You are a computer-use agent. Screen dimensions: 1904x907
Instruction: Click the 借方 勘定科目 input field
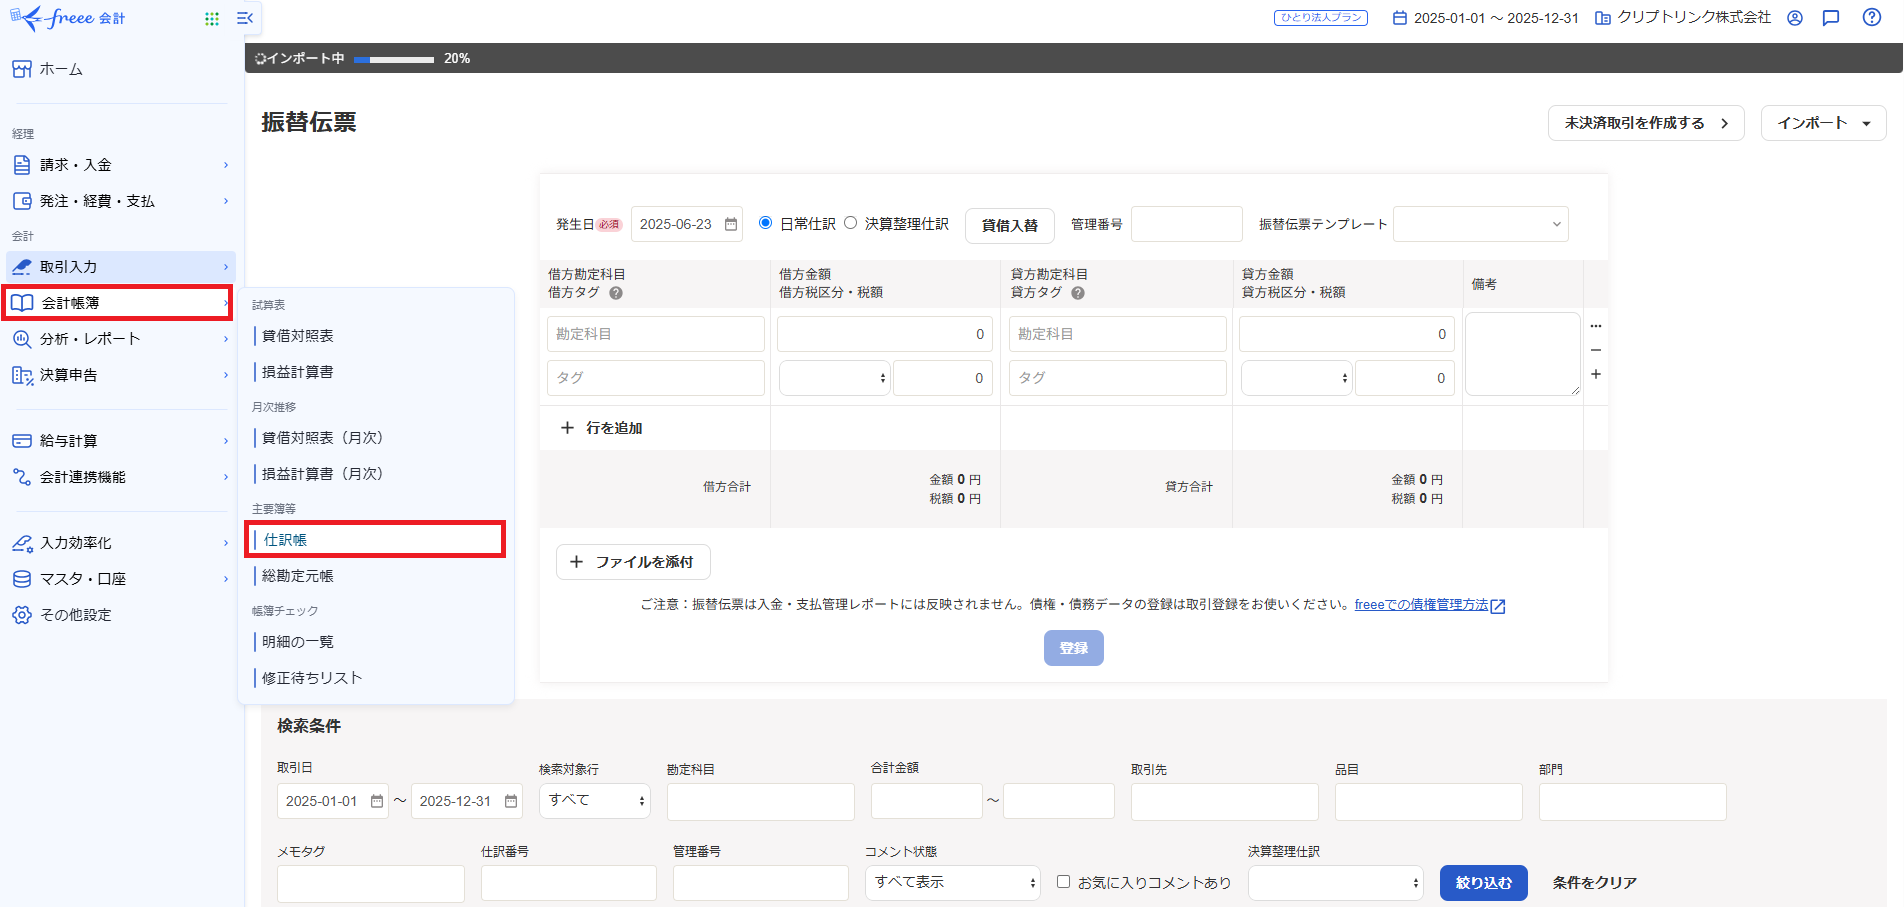[x=656, y=334]
